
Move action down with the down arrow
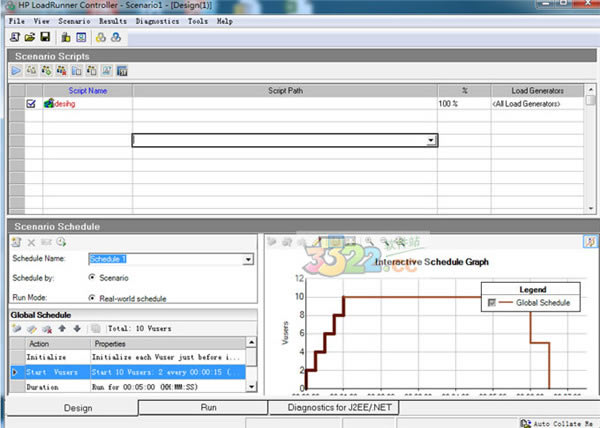pos(76,328)
